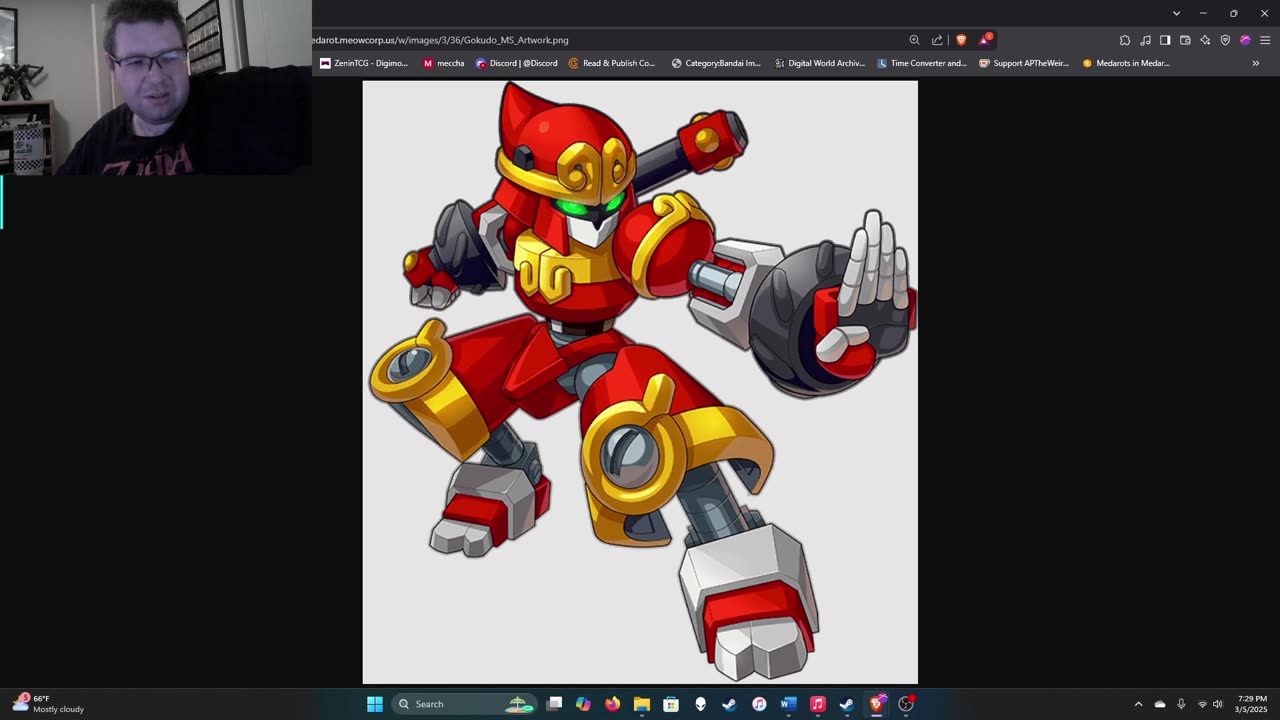Screen dimensions: 1280x720
Task: Open the ZeninTCG - Digimo... bookmark
Action: tap(364, 63)
